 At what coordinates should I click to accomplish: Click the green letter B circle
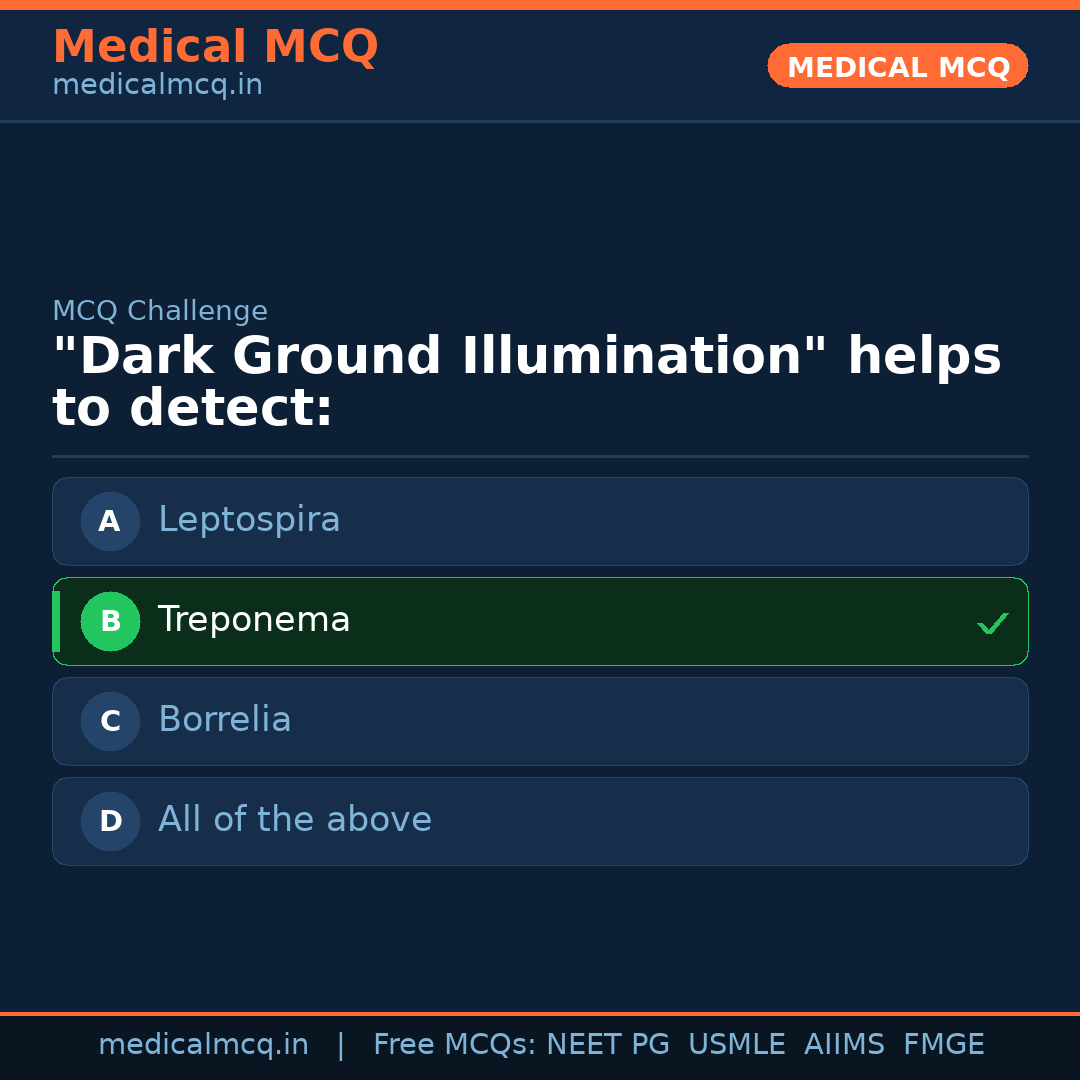tap(110, 621)
